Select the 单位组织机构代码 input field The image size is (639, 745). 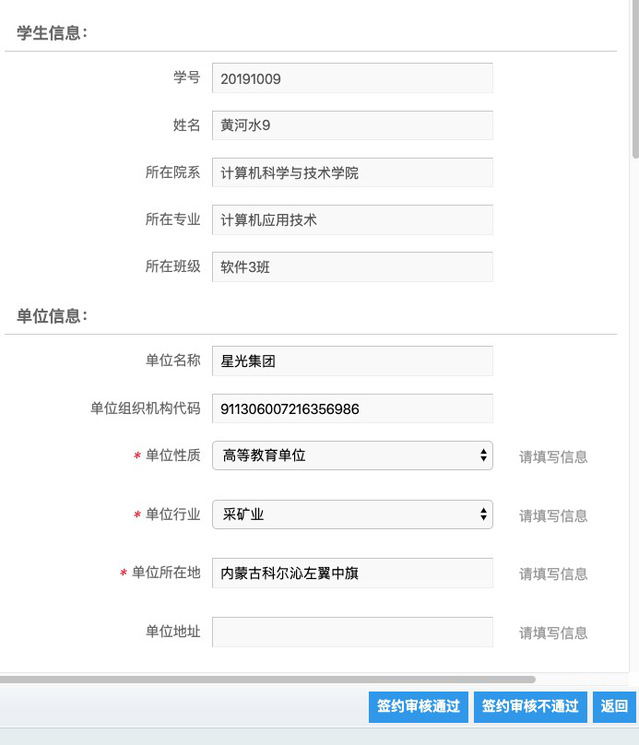[352, 408]
